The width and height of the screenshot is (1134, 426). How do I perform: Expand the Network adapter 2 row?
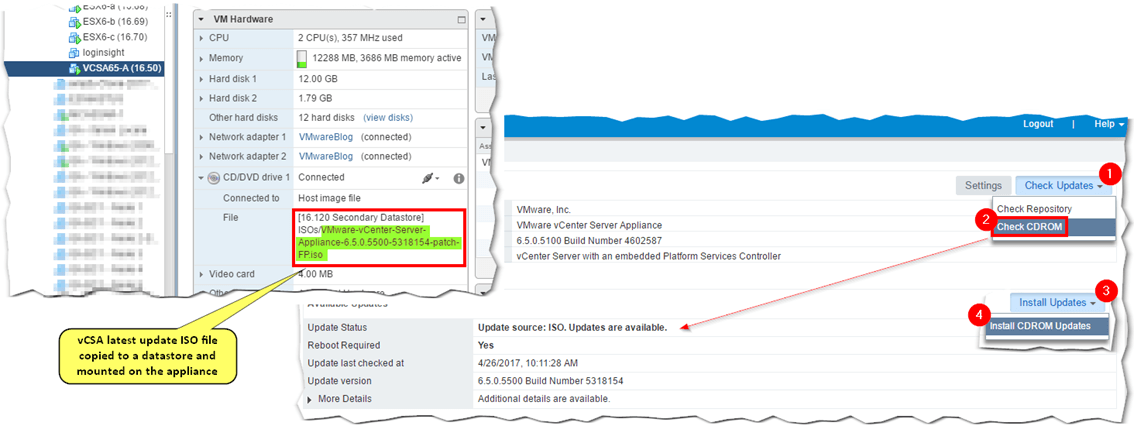201,156
